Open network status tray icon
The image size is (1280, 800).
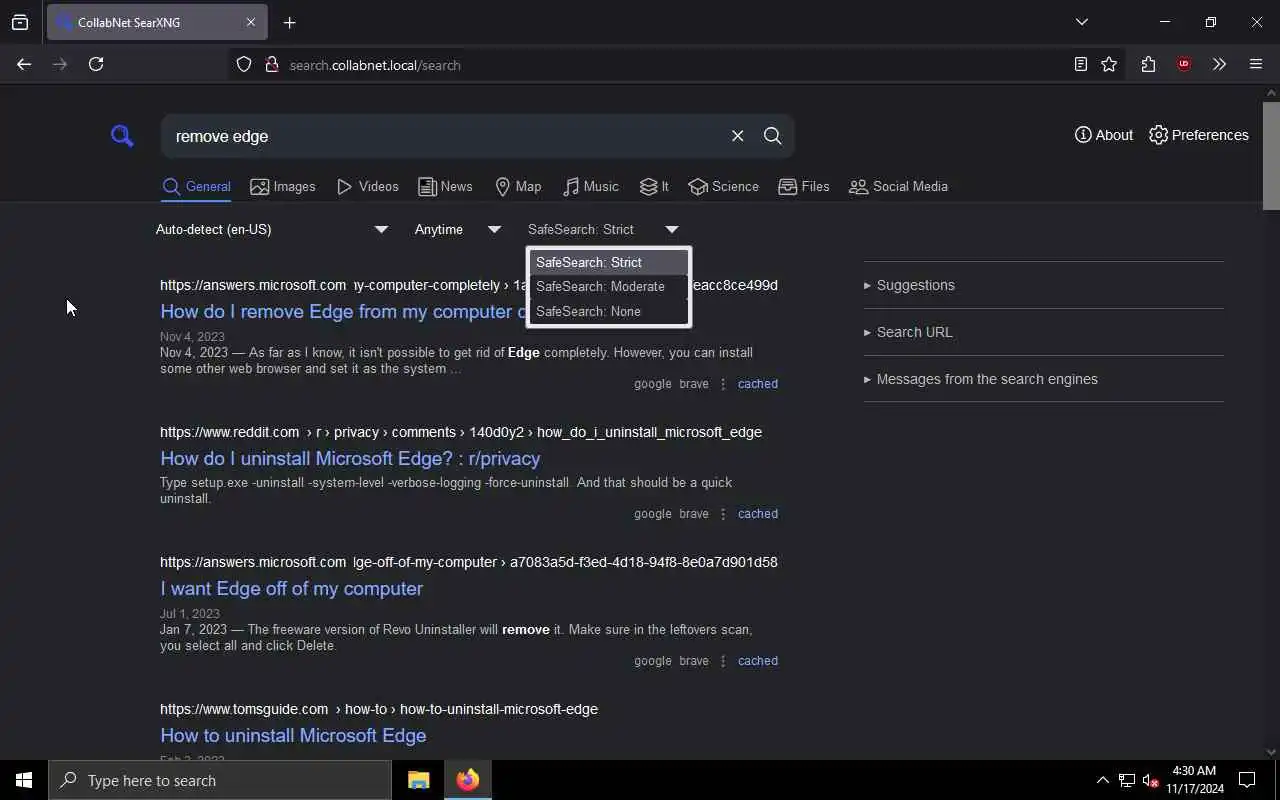pos(1127,780)
